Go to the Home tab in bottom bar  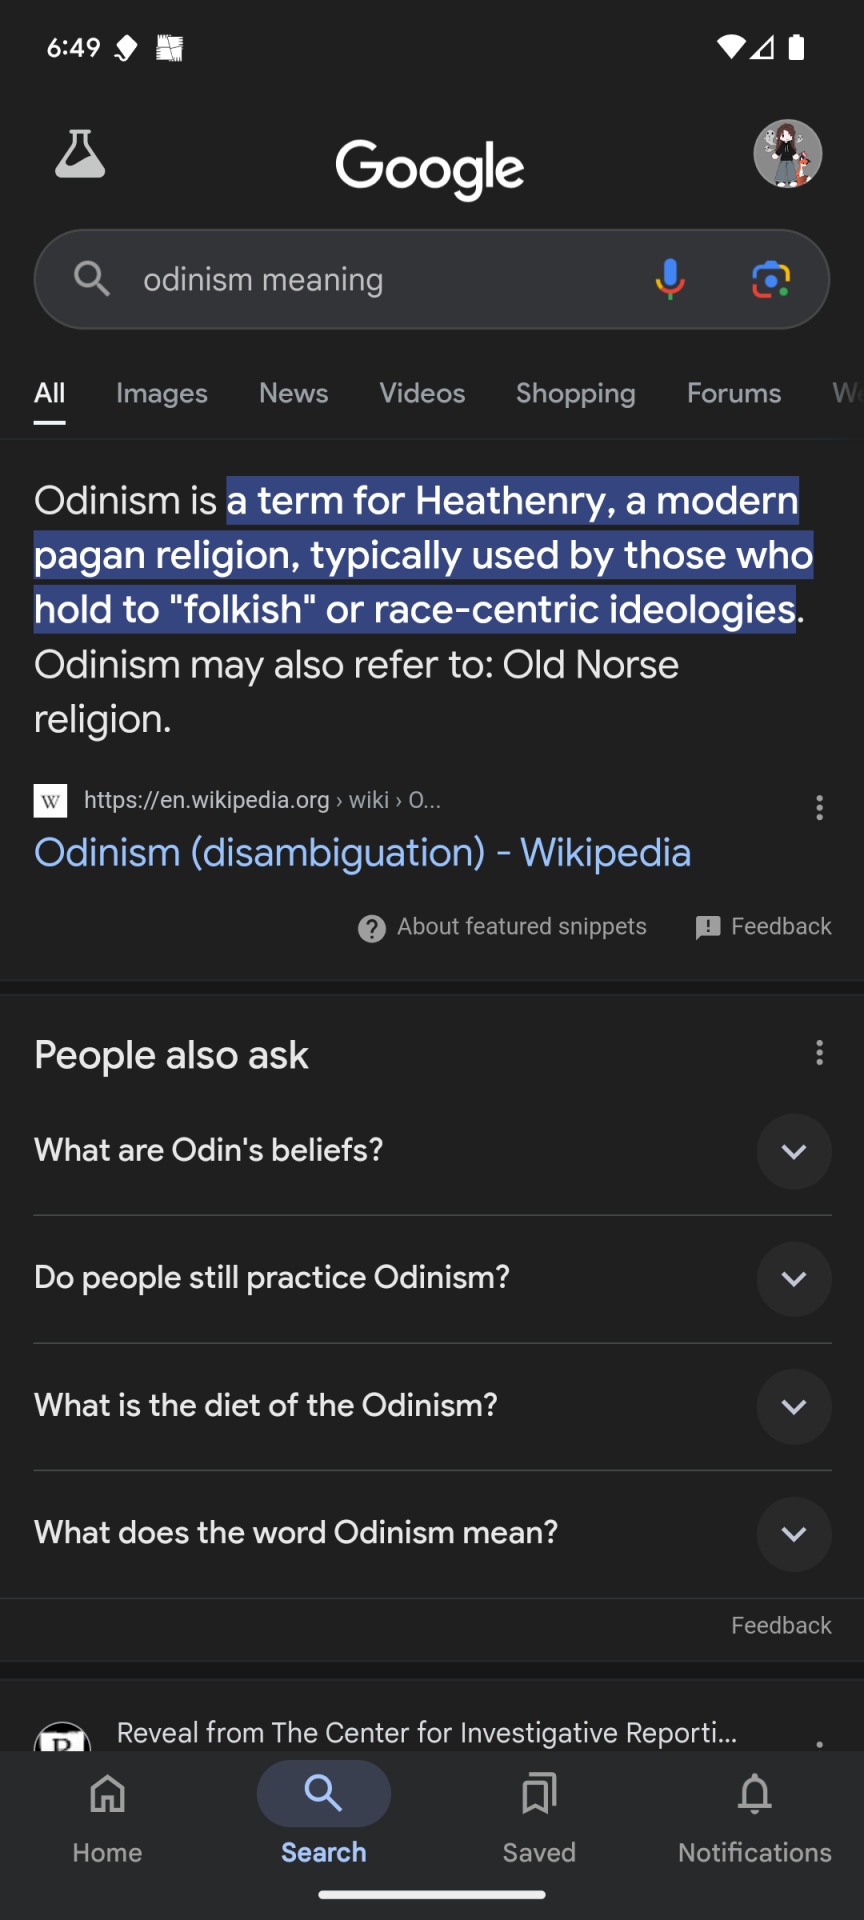click(x=108, y=1817)
